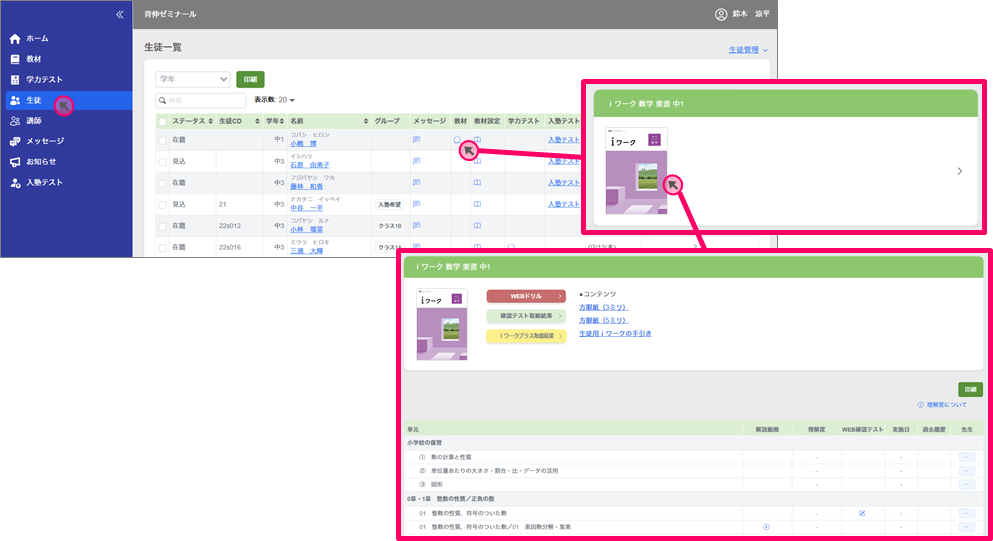This screenshot has height=541, width=993.
Task: Open 教材設定 book icon for 石原 由美子
Action: [478, 161]
